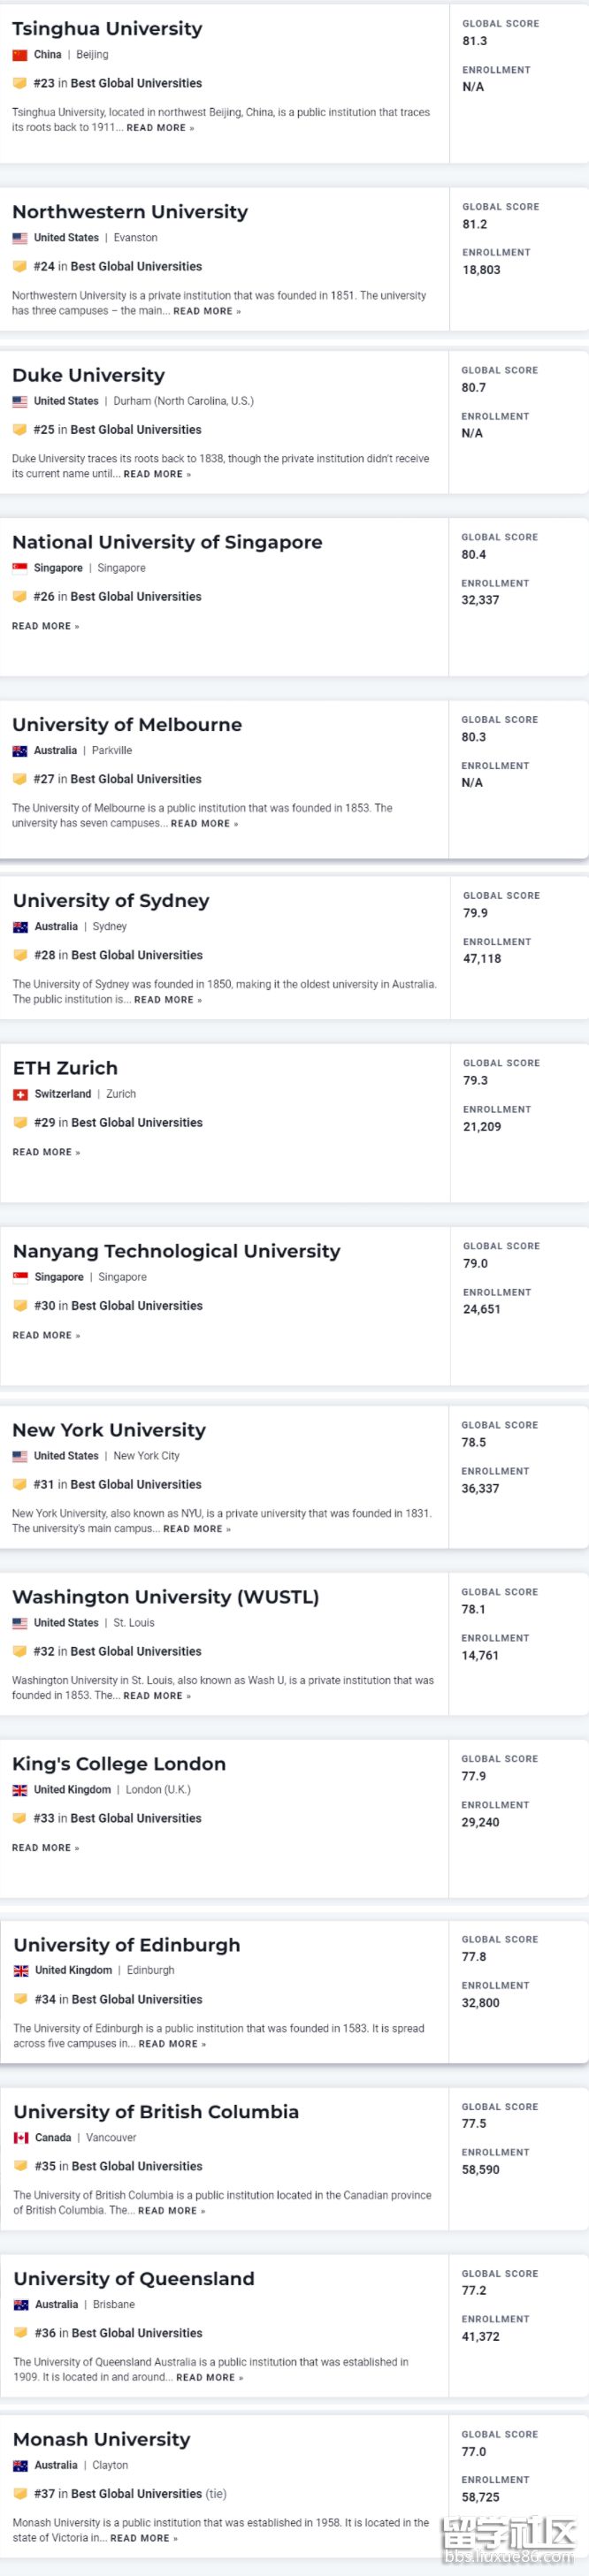Screen dimensions: 589x2576
Task: Click the US flag under Duke University
Action: pos(20,401)
